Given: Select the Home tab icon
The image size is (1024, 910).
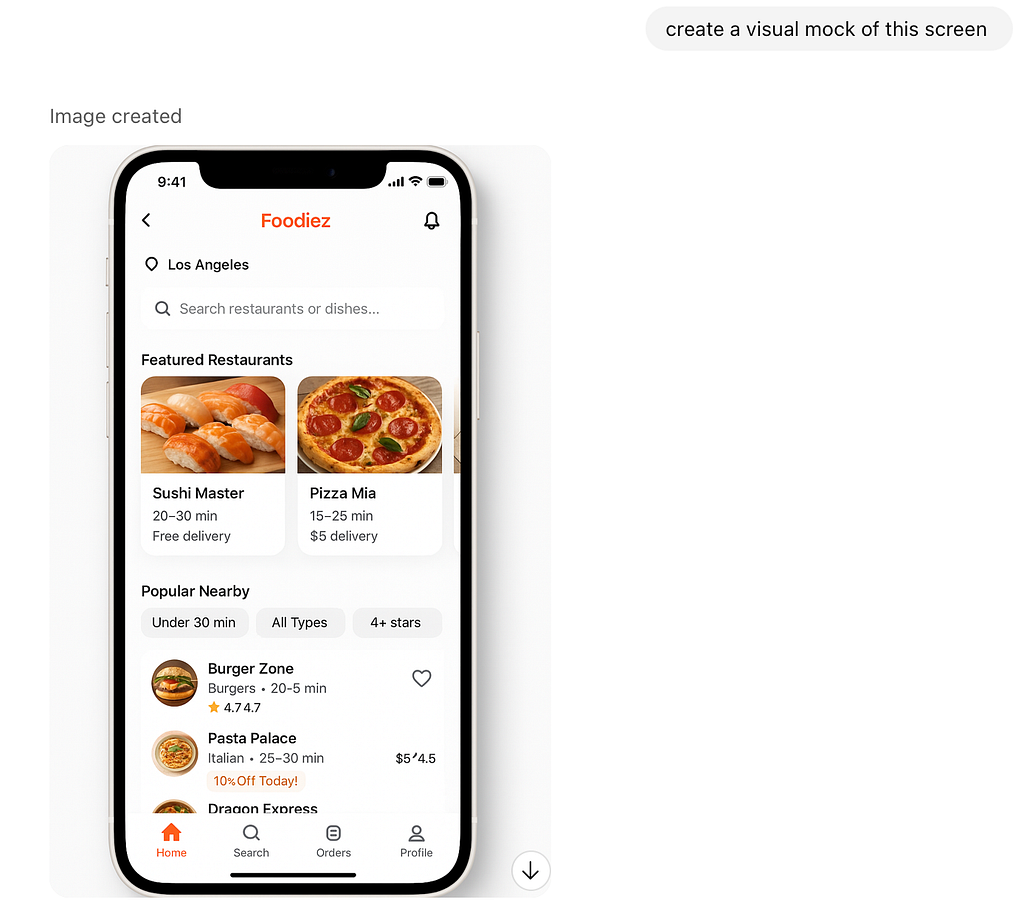Looking at the screenshot, I should click(x=171, y=832).
